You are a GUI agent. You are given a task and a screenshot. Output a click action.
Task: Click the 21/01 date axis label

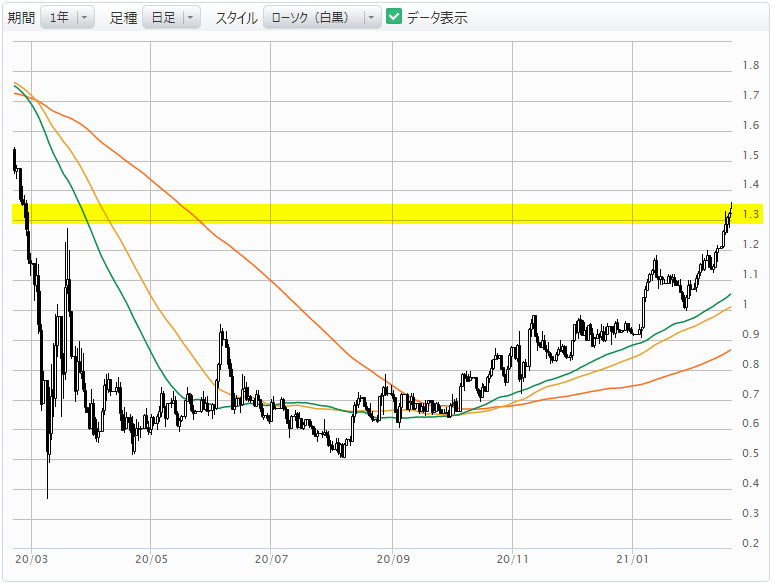pos(632,559)
